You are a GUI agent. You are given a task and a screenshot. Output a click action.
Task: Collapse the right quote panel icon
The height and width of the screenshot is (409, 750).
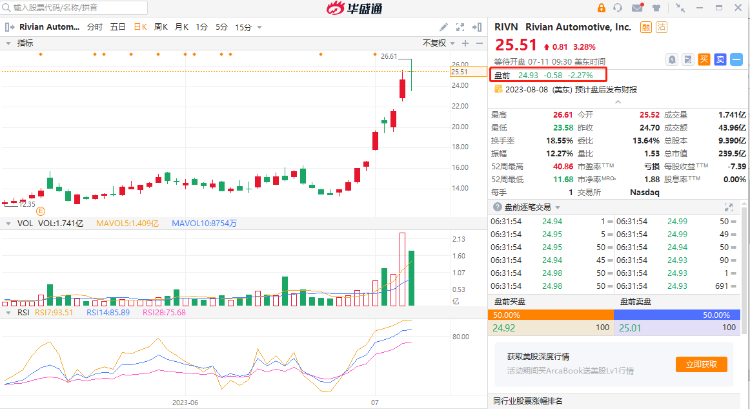pyautogui.click(x=477, y=27)
